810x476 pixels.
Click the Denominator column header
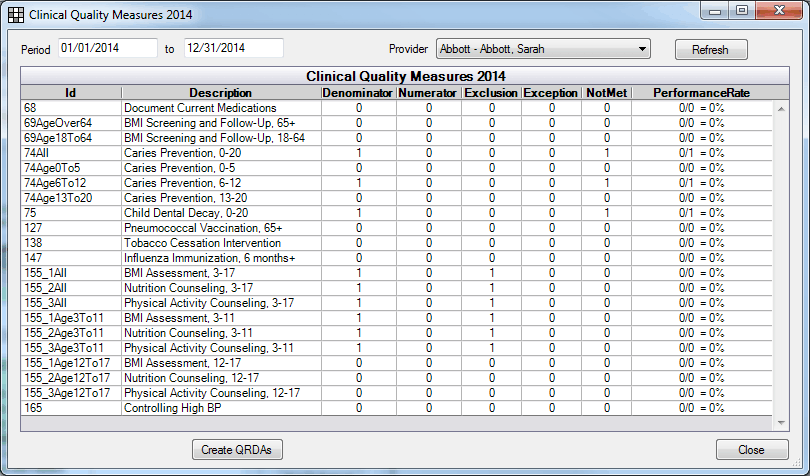358,93
